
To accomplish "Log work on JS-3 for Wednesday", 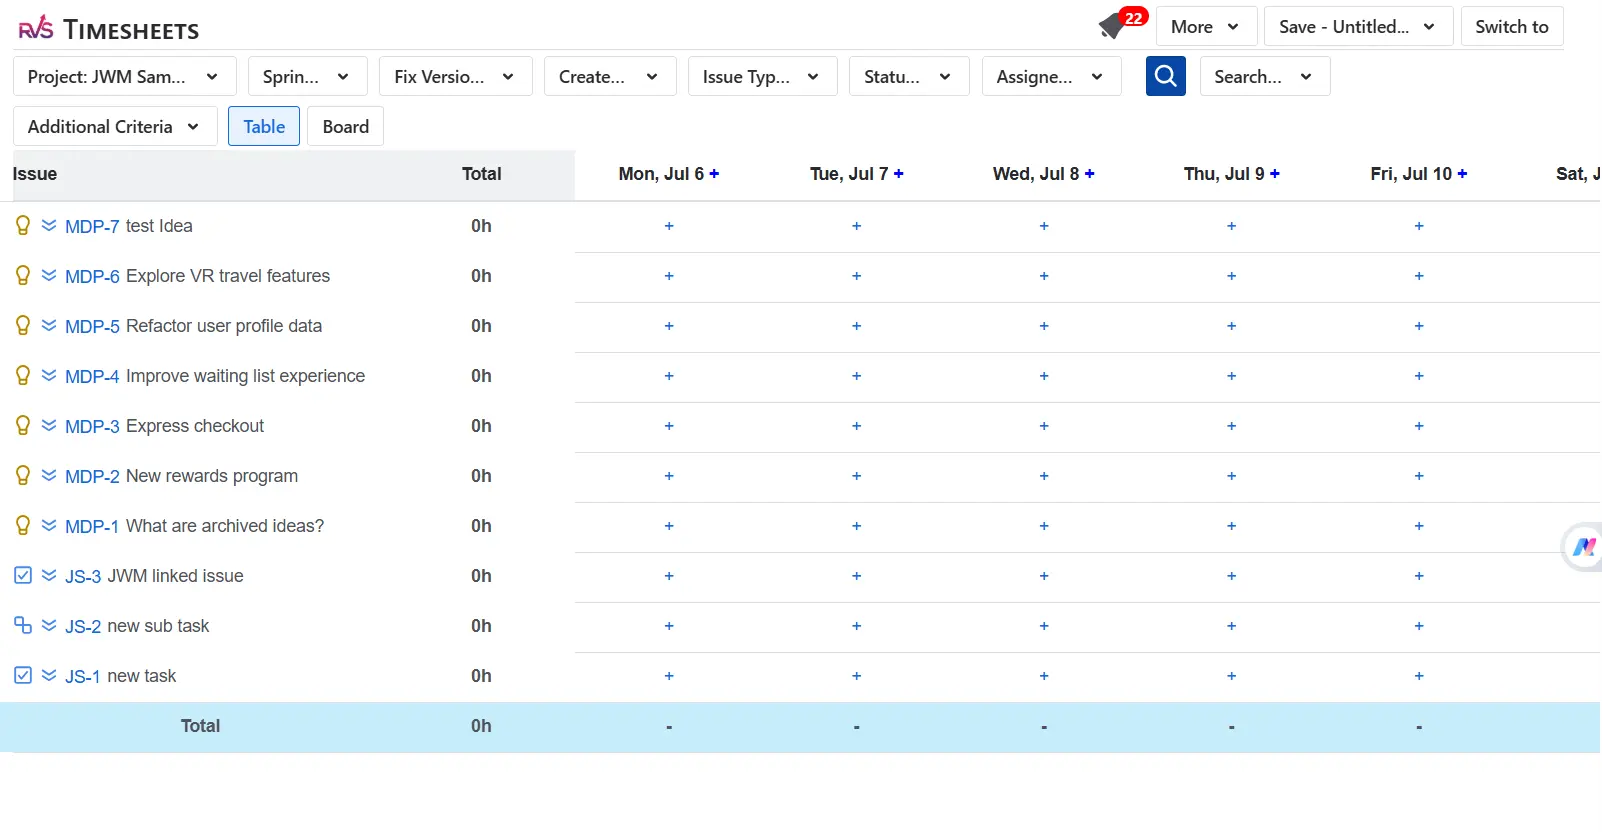I will [1044, 576].
